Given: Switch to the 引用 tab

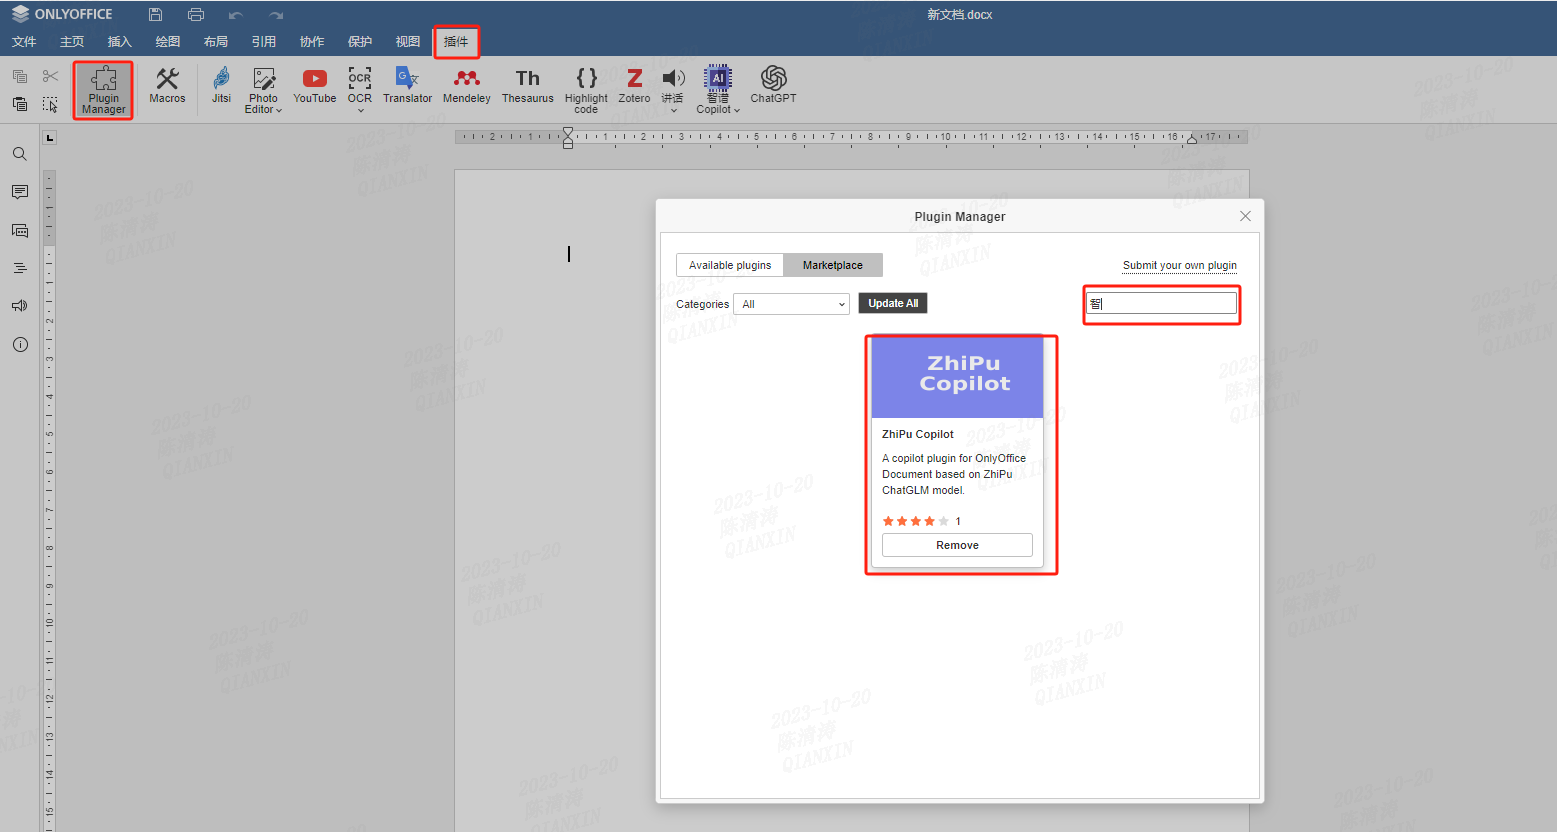Looking at the screenshot, I should click(x=264, y=42).
